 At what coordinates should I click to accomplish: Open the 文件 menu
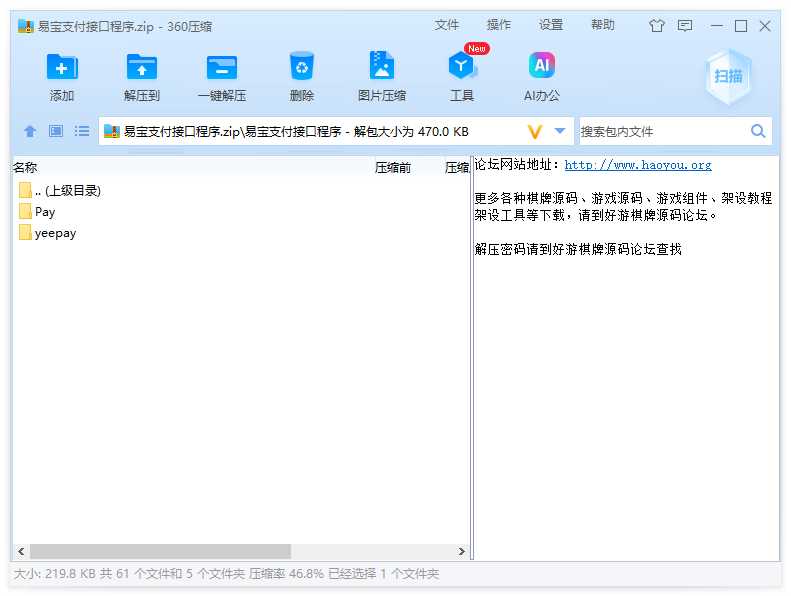point(446,25)
